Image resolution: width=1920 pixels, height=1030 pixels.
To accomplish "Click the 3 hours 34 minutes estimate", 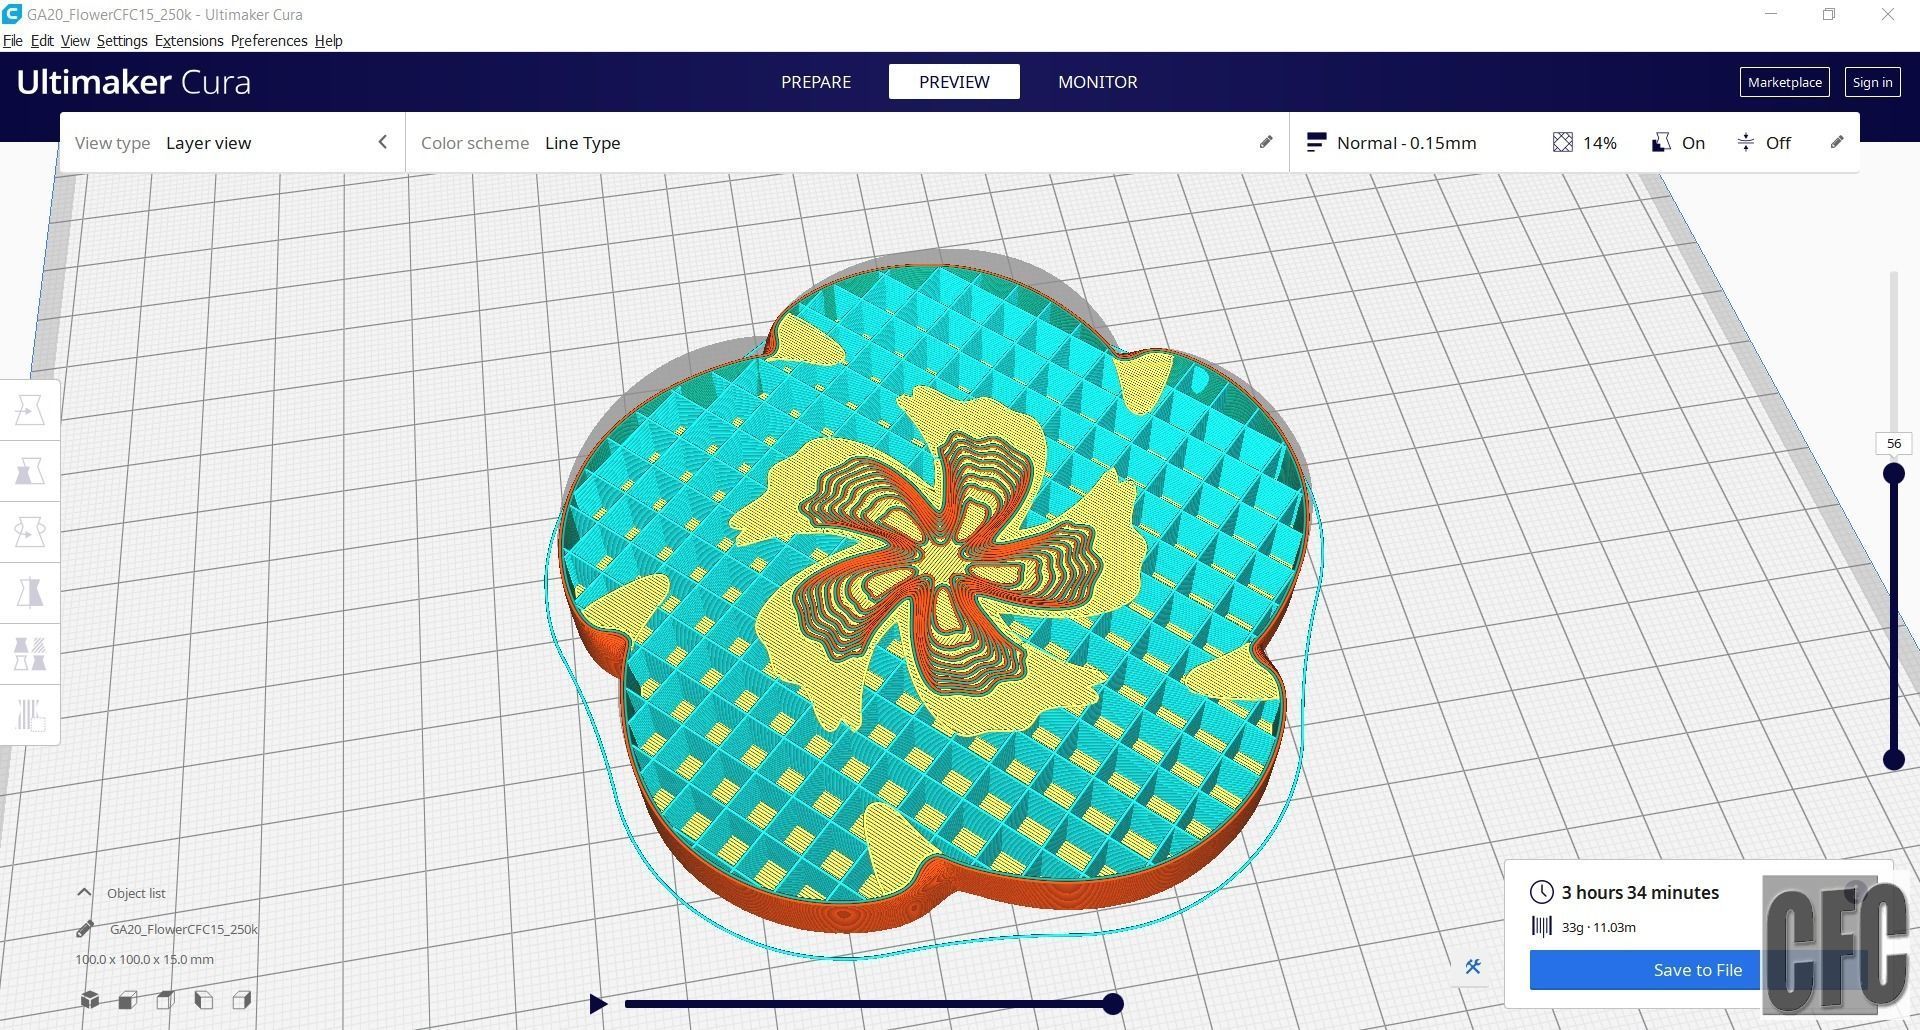I will click(1640, 892).
